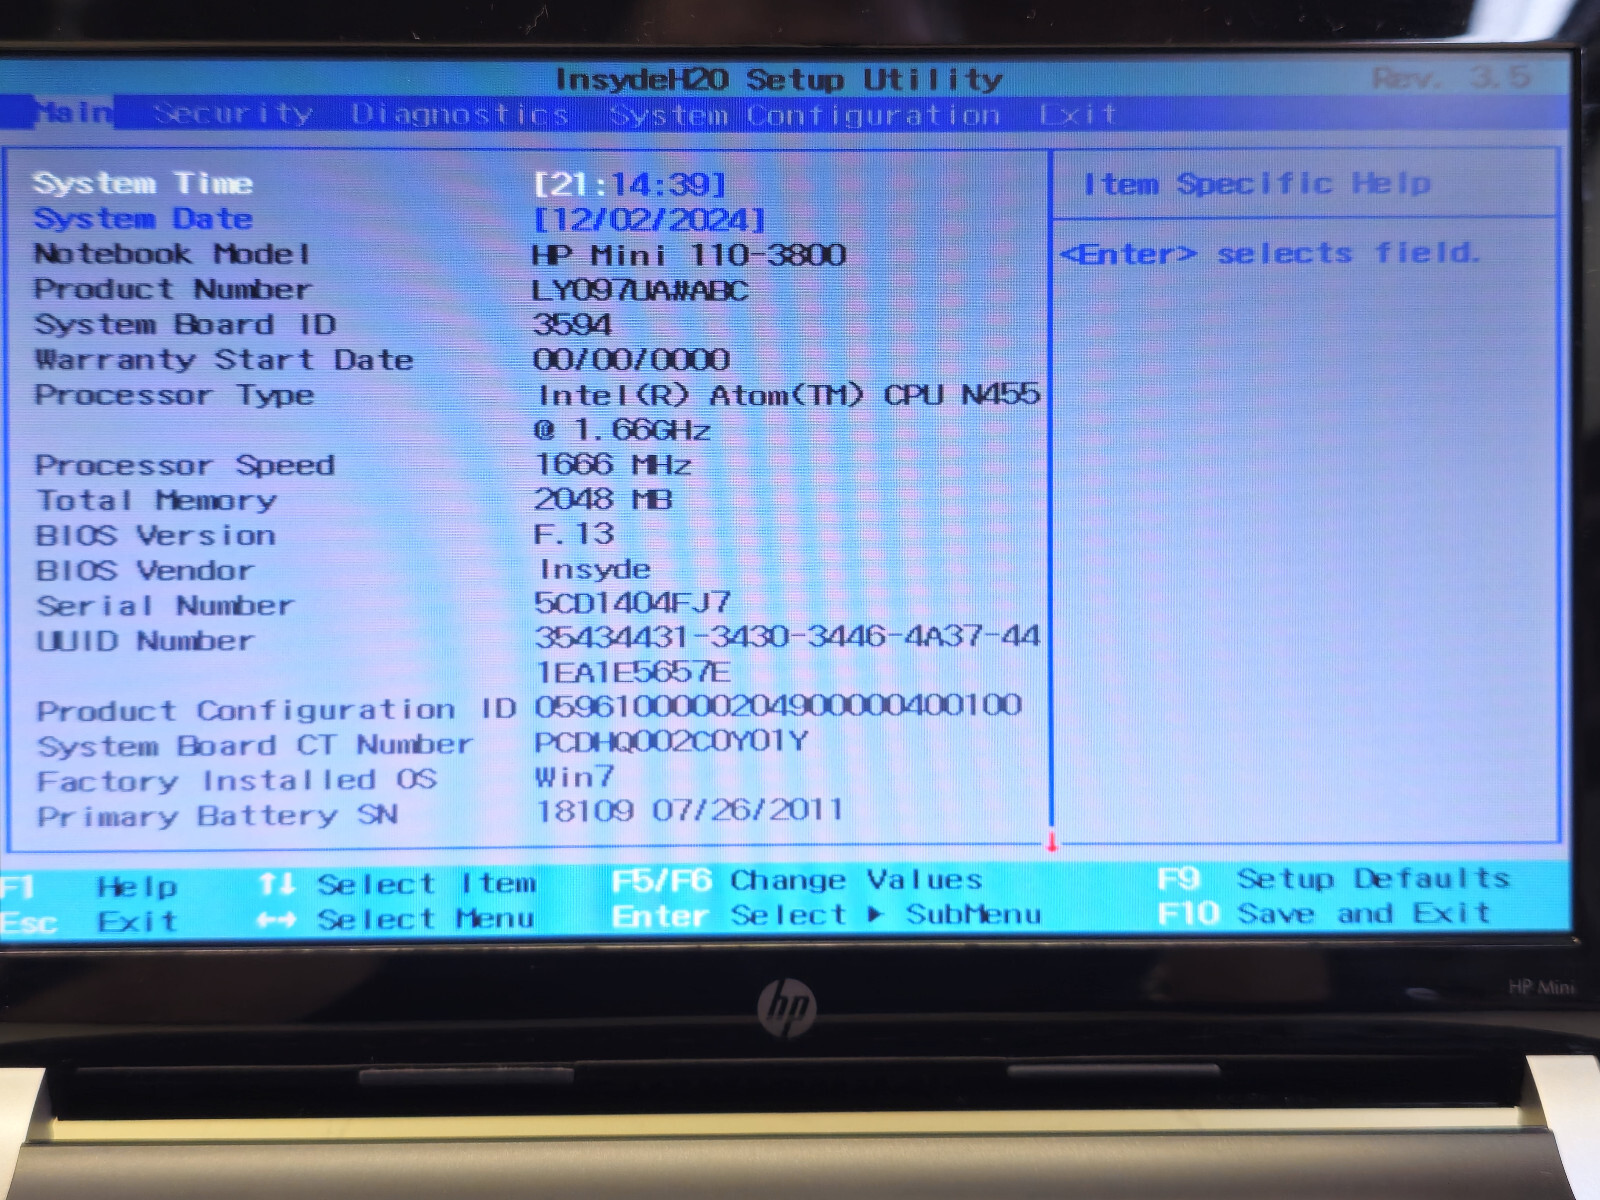Click the System Time label
The height and width of the screenshot is (1200, 1600).
tap(143, 183)
